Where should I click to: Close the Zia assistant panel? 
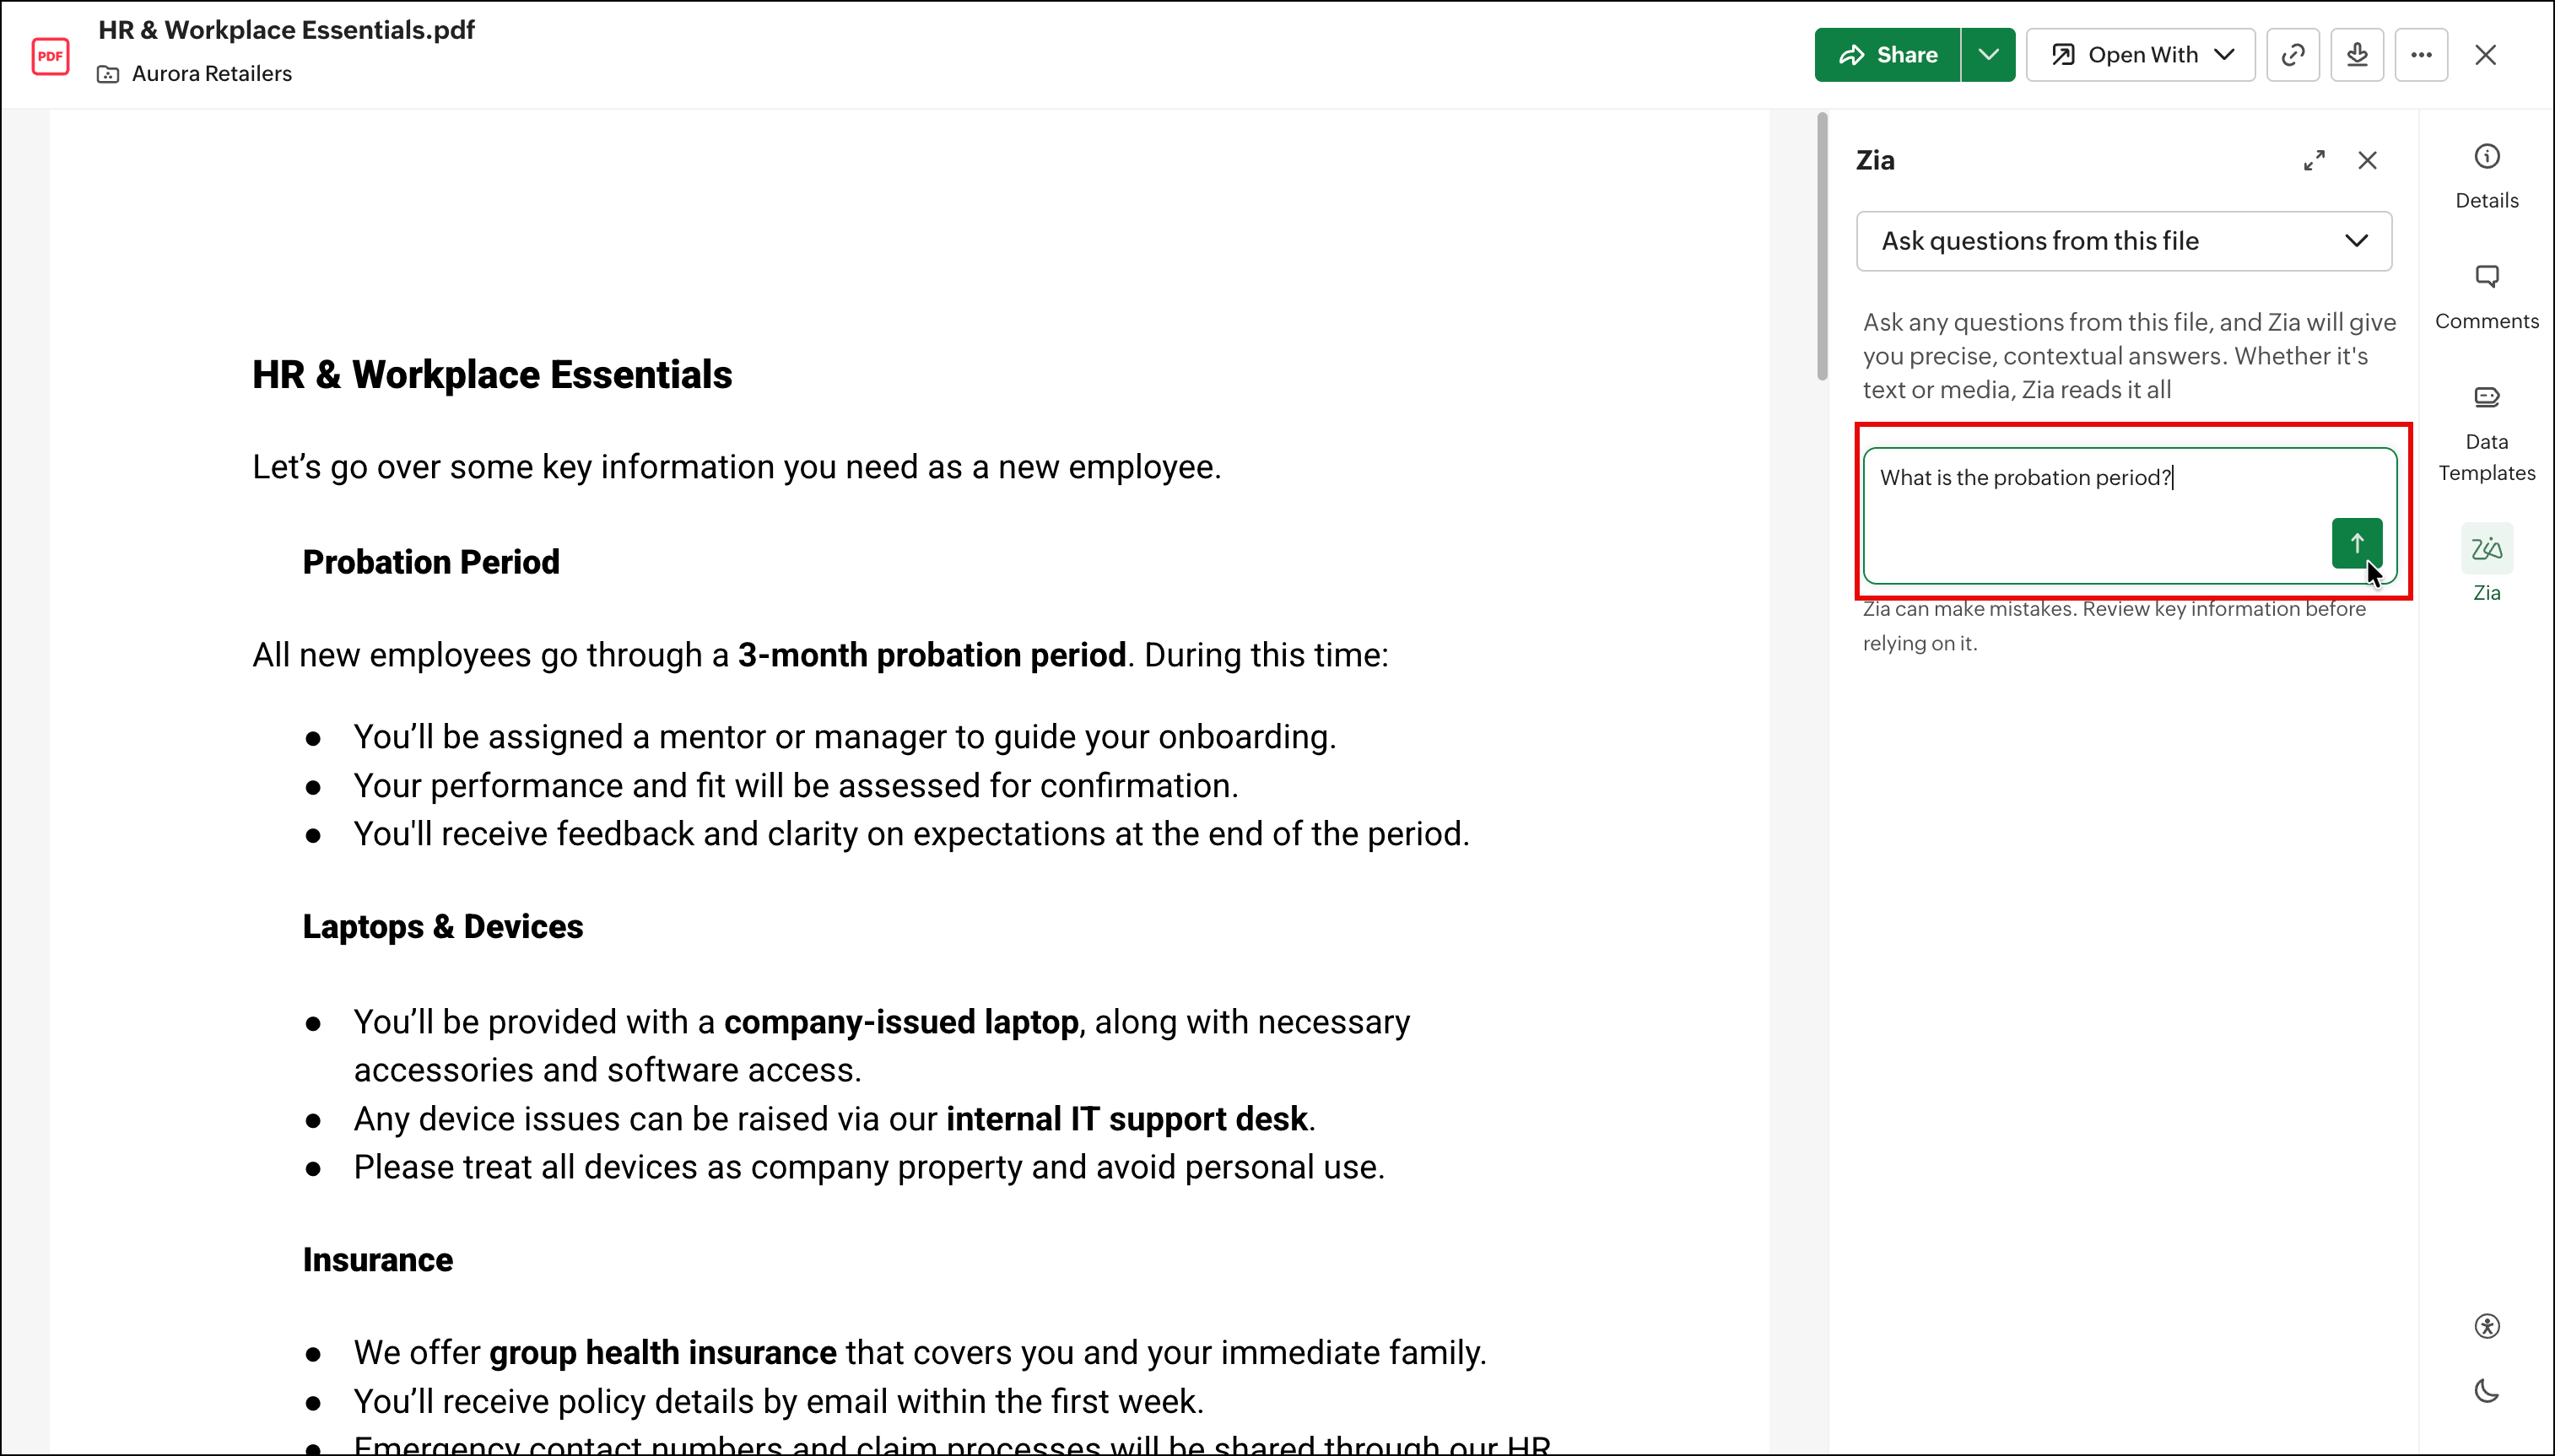click(x=2366, y=160)
